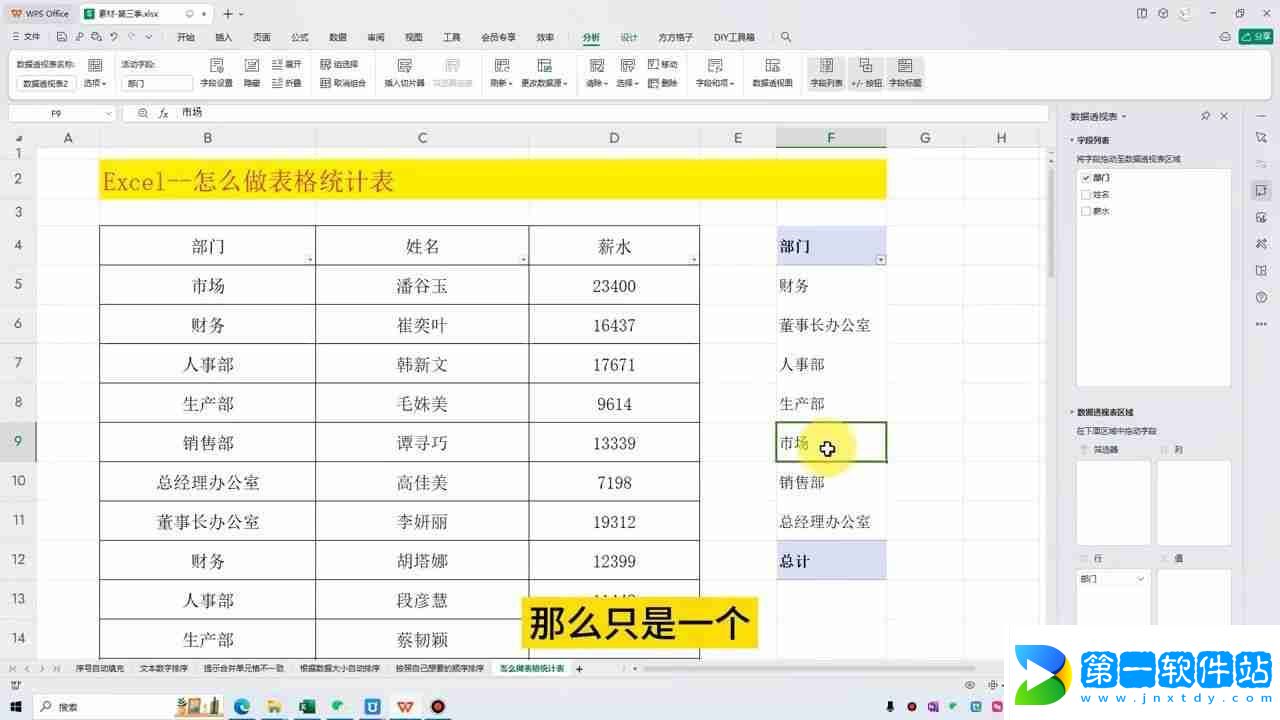Check the 部门 field checkbox
Screen dimensions: 1280x720
[1087, 177]
